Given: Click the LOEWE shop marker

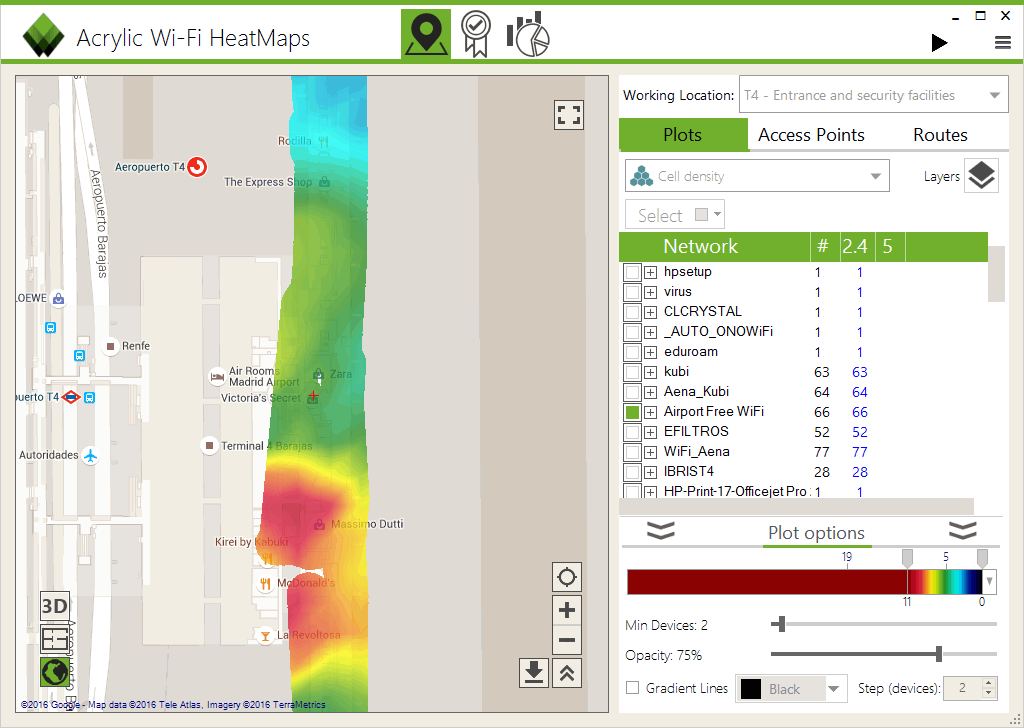Looking at the screenshot, I should (x=58, y=299).
